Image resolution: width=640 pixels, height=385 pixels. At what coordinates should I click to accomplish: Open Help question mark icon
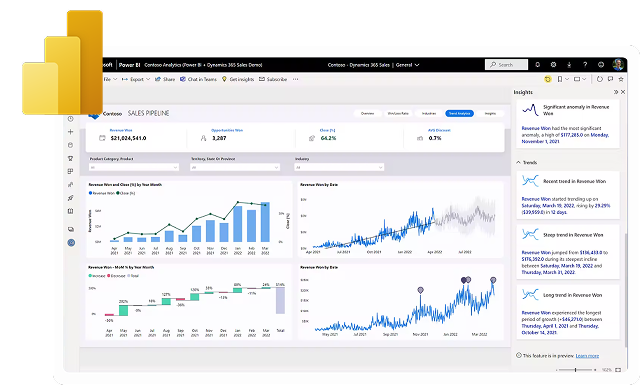[x=585, y=65]
